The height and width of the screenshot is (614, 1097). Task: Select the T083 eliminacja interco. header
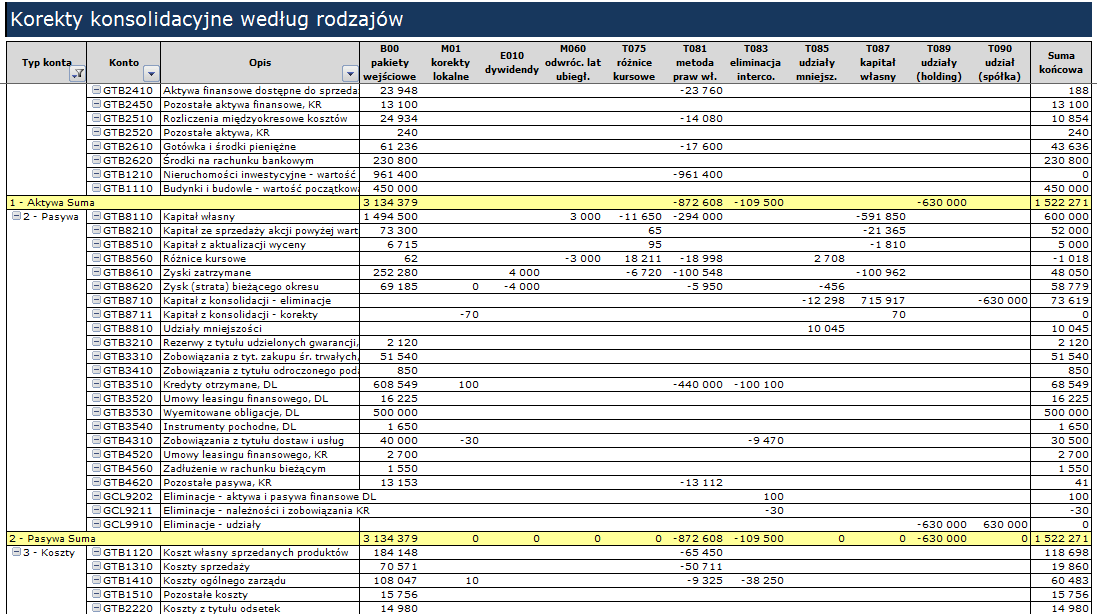(x=756, y=62)
